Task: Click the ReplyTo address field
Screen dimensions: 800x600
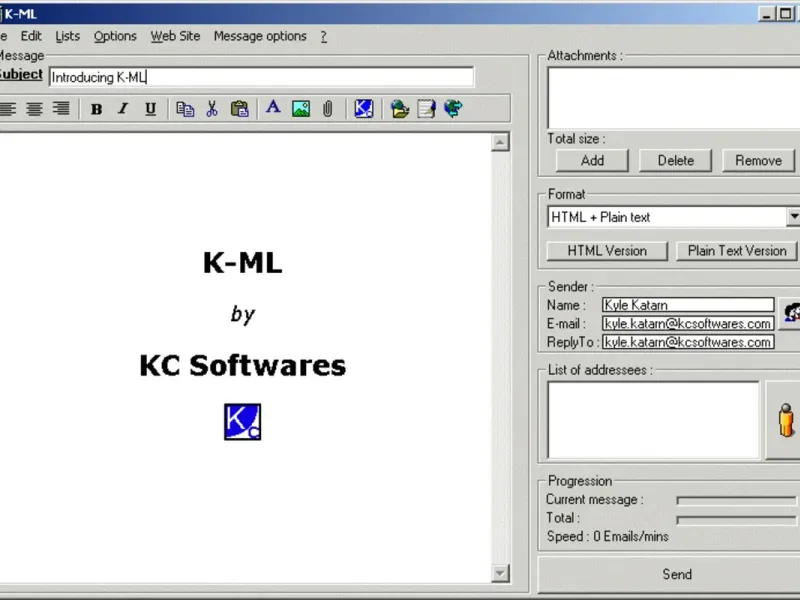Action: point(688,342)
